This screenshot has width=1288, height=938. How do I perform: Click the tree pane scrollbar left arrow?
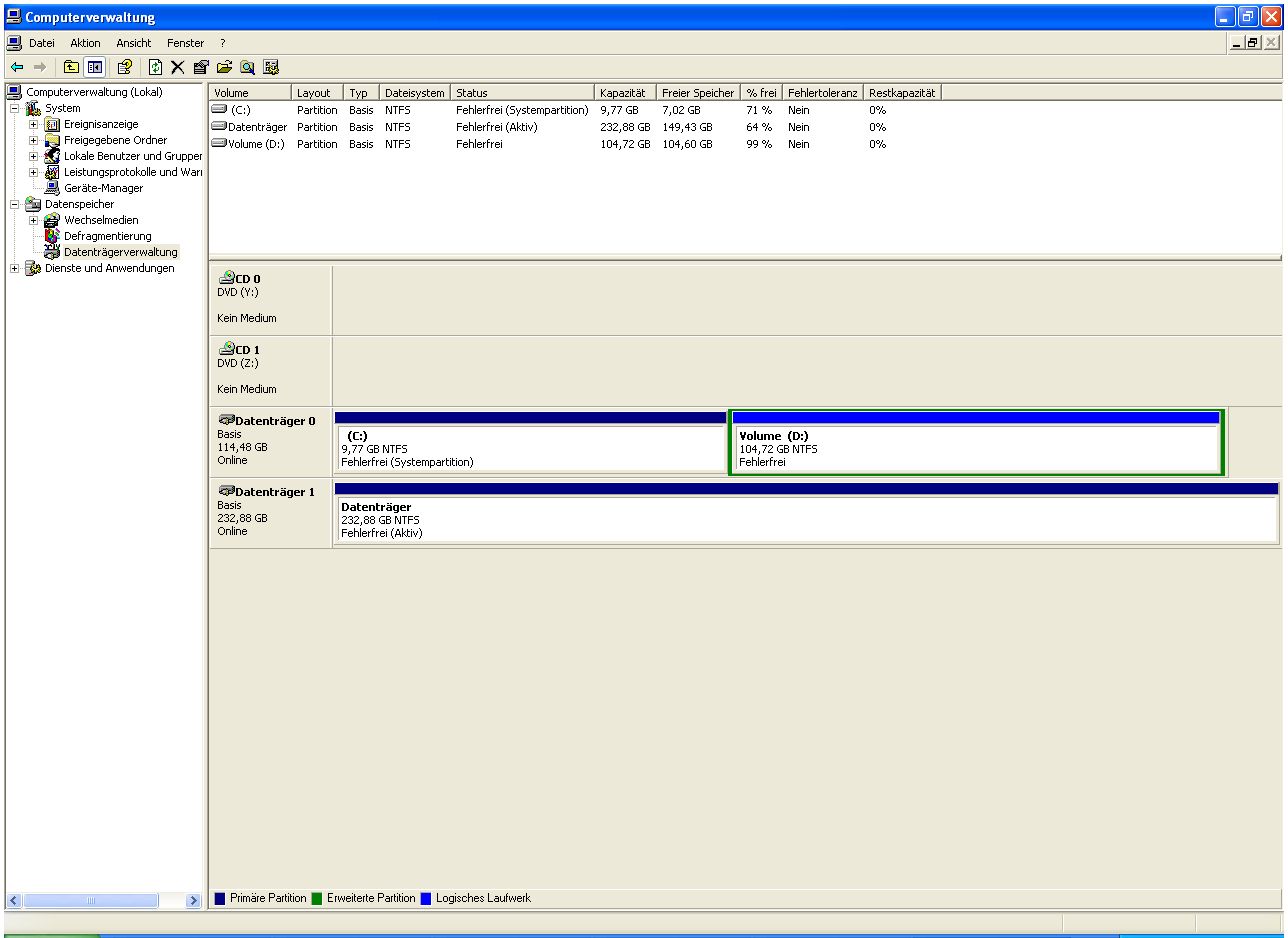[x=14, y=900]
